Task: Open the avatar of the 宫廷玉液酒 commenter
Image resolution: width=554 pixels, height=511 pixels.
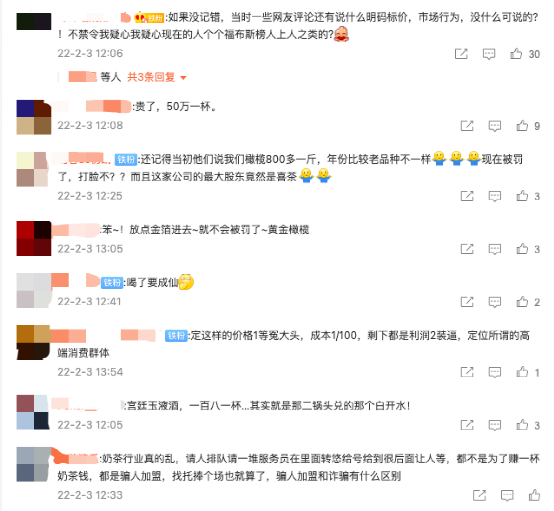Action: tap(33, 412)
